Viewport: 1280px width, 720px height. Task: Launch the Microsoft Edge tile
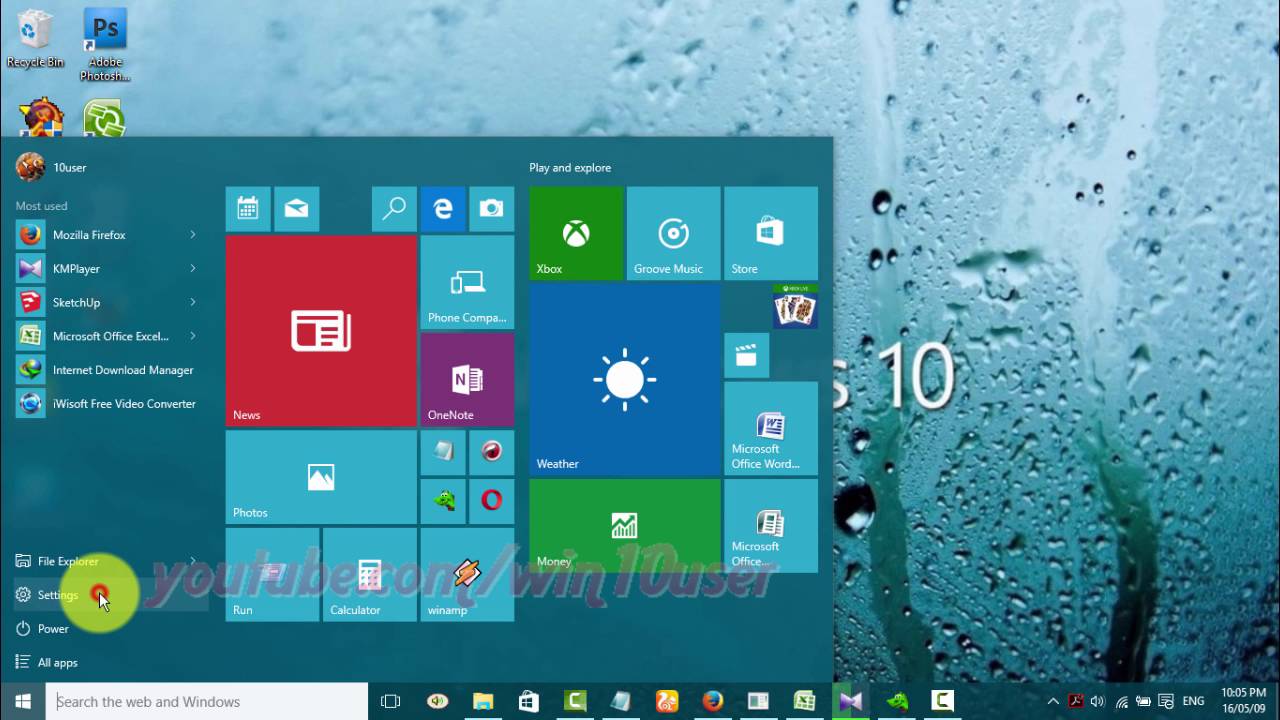(x=443, y=209)
